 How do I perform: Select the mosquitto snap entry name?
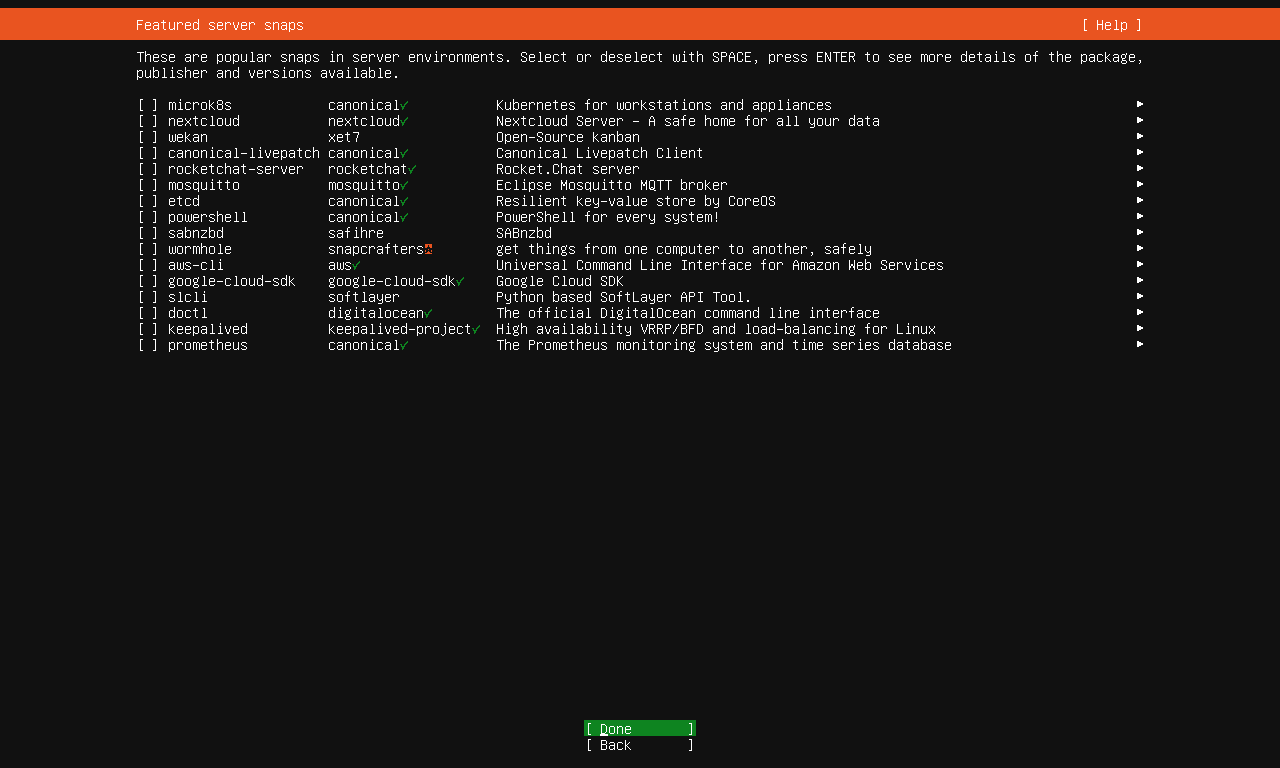click(204, 185)
